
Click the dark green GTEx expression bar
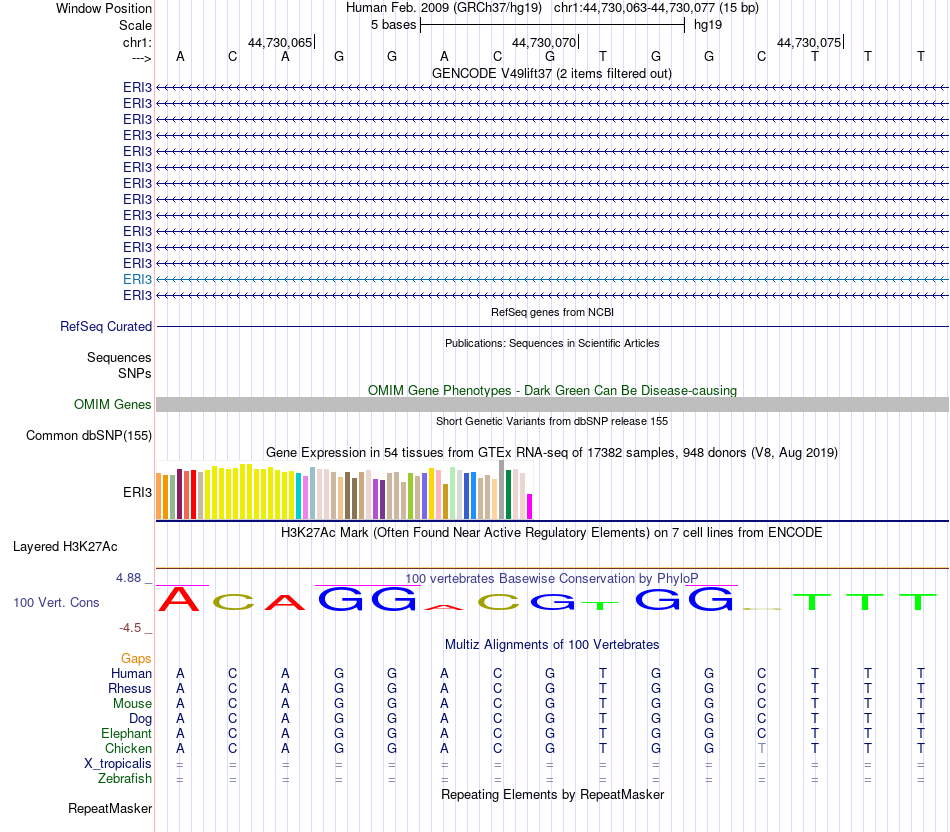pyautogui.click(x=508, y=494)
